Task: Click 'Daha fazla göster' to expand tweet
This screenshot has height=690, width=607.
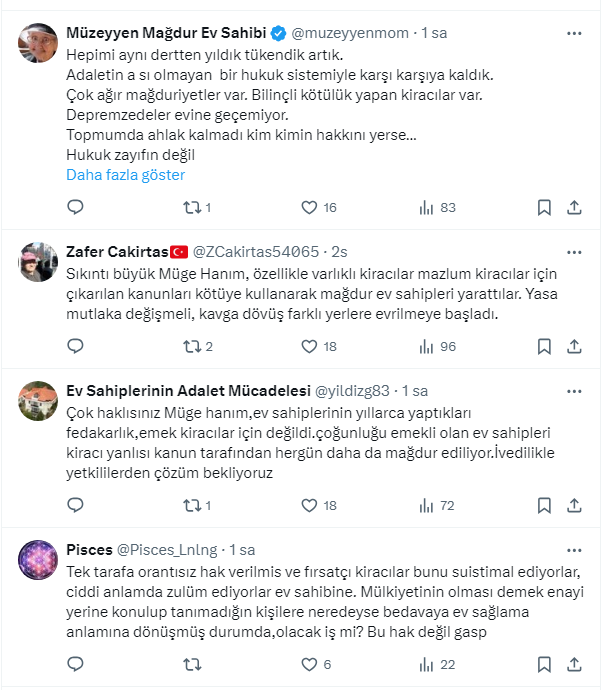Action: [x=125, y=174]
